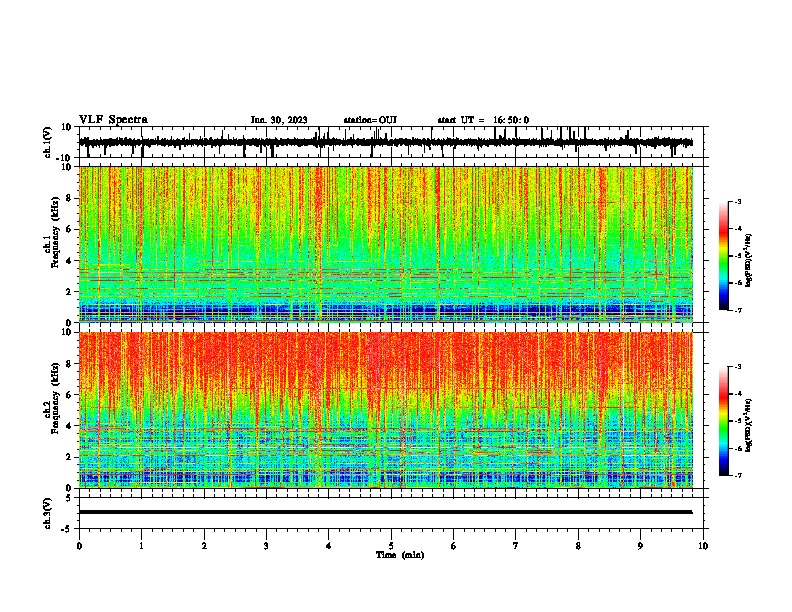Click the ch.1 spectrogram colorbar
792x612 pixels.
723,256
